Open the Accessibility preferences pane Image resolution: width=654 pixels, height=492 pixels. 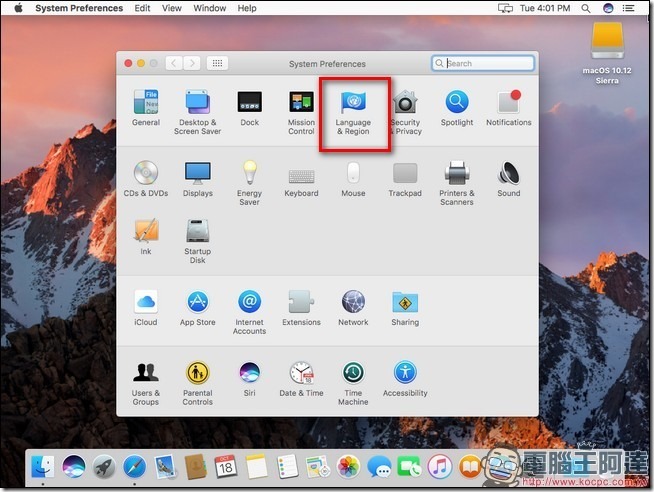point(405,379)
